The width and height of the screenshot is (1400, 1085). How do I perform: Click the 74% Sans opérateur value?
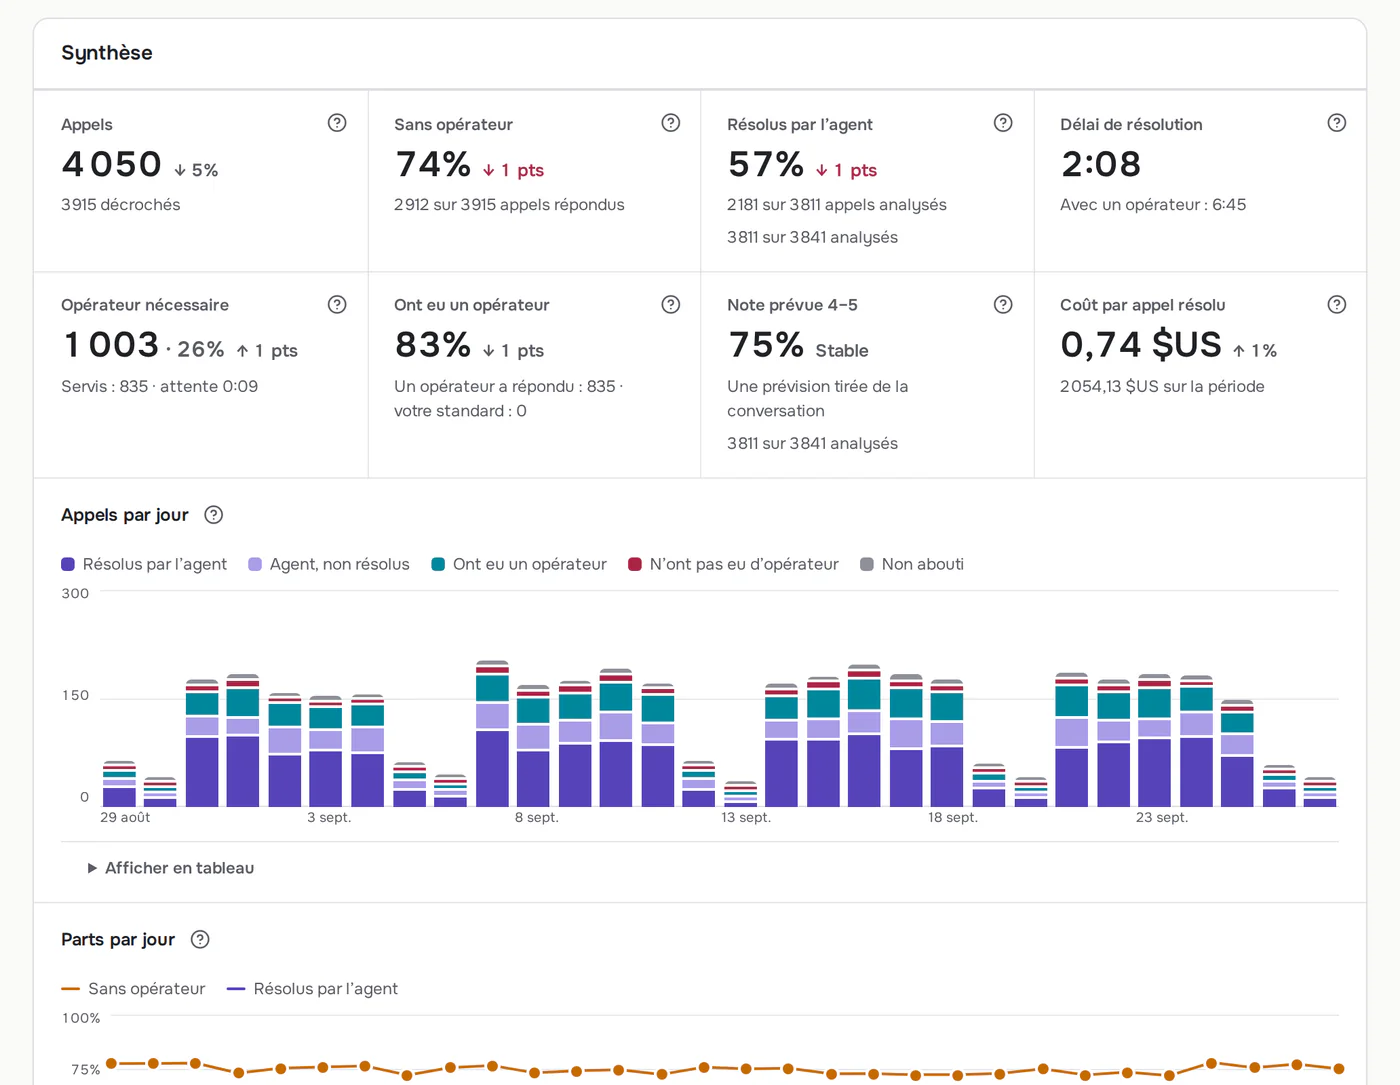tap(433, 164)
